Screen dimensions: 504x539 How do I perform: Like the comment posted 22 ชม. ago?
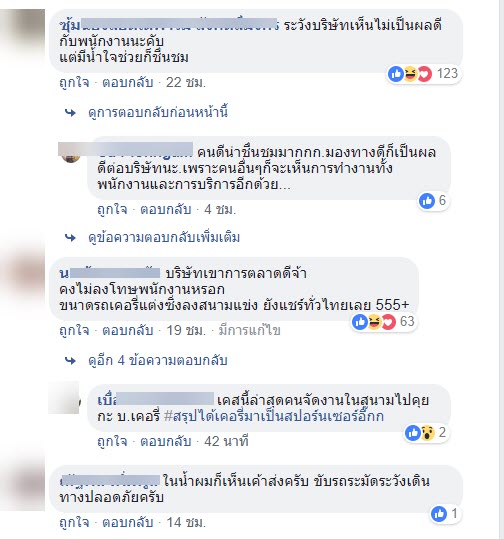[x=74, y=82]
